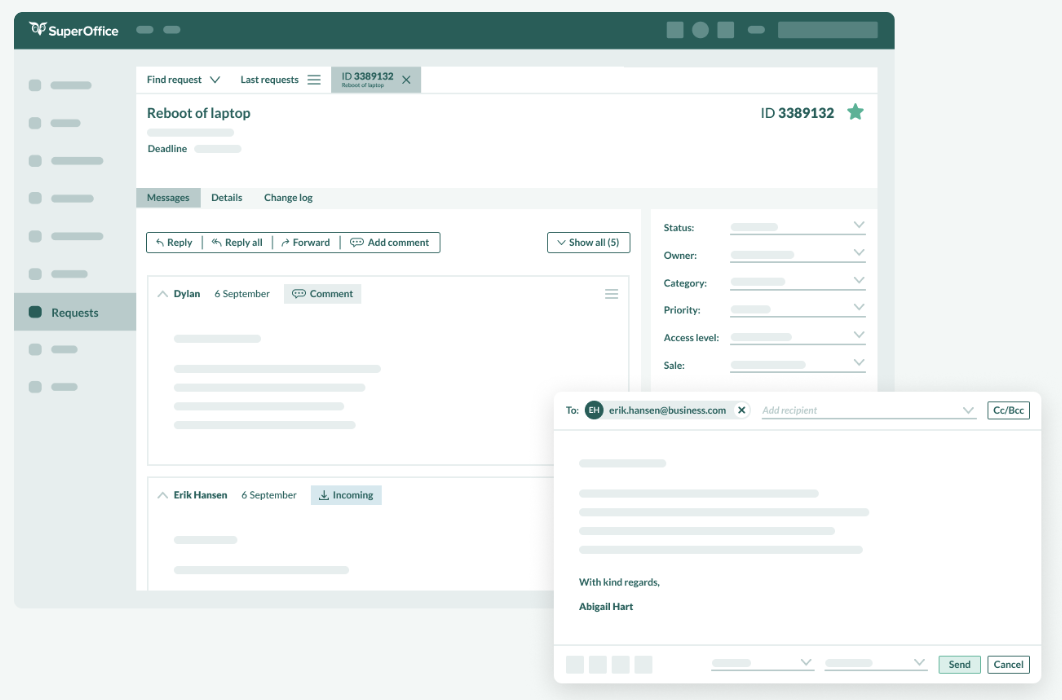
Task: Open the Priority dropdown
Action: [x=798, y=309]
